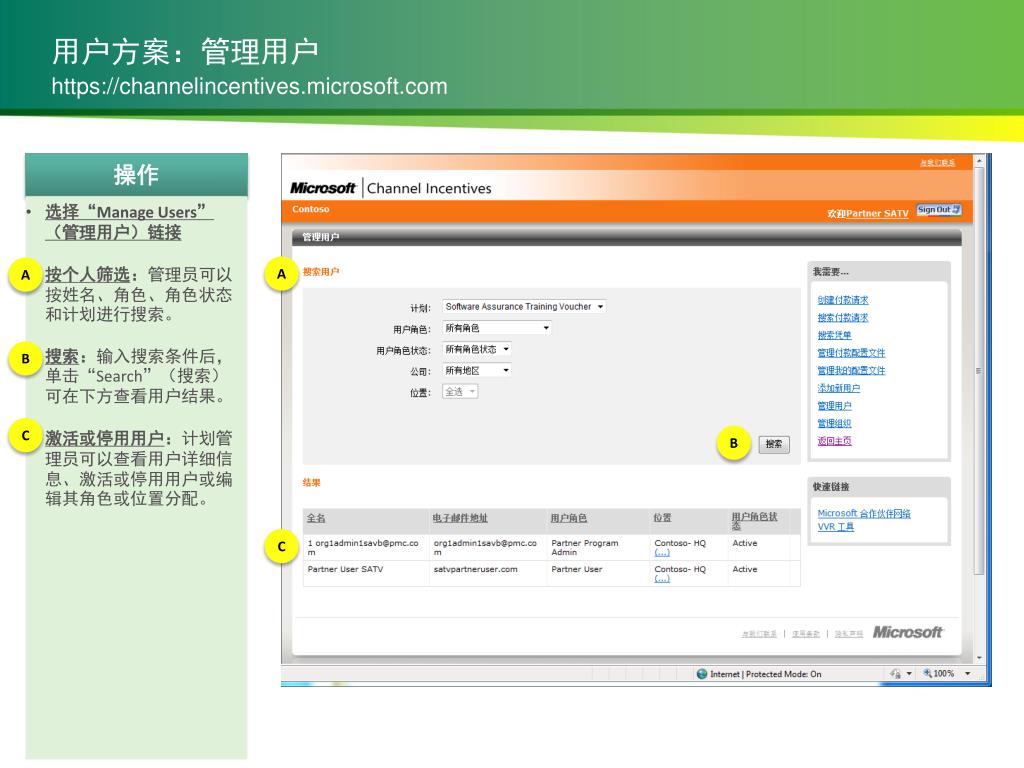
Task: Click the Partner User role cell
Action: coord(577,569)
